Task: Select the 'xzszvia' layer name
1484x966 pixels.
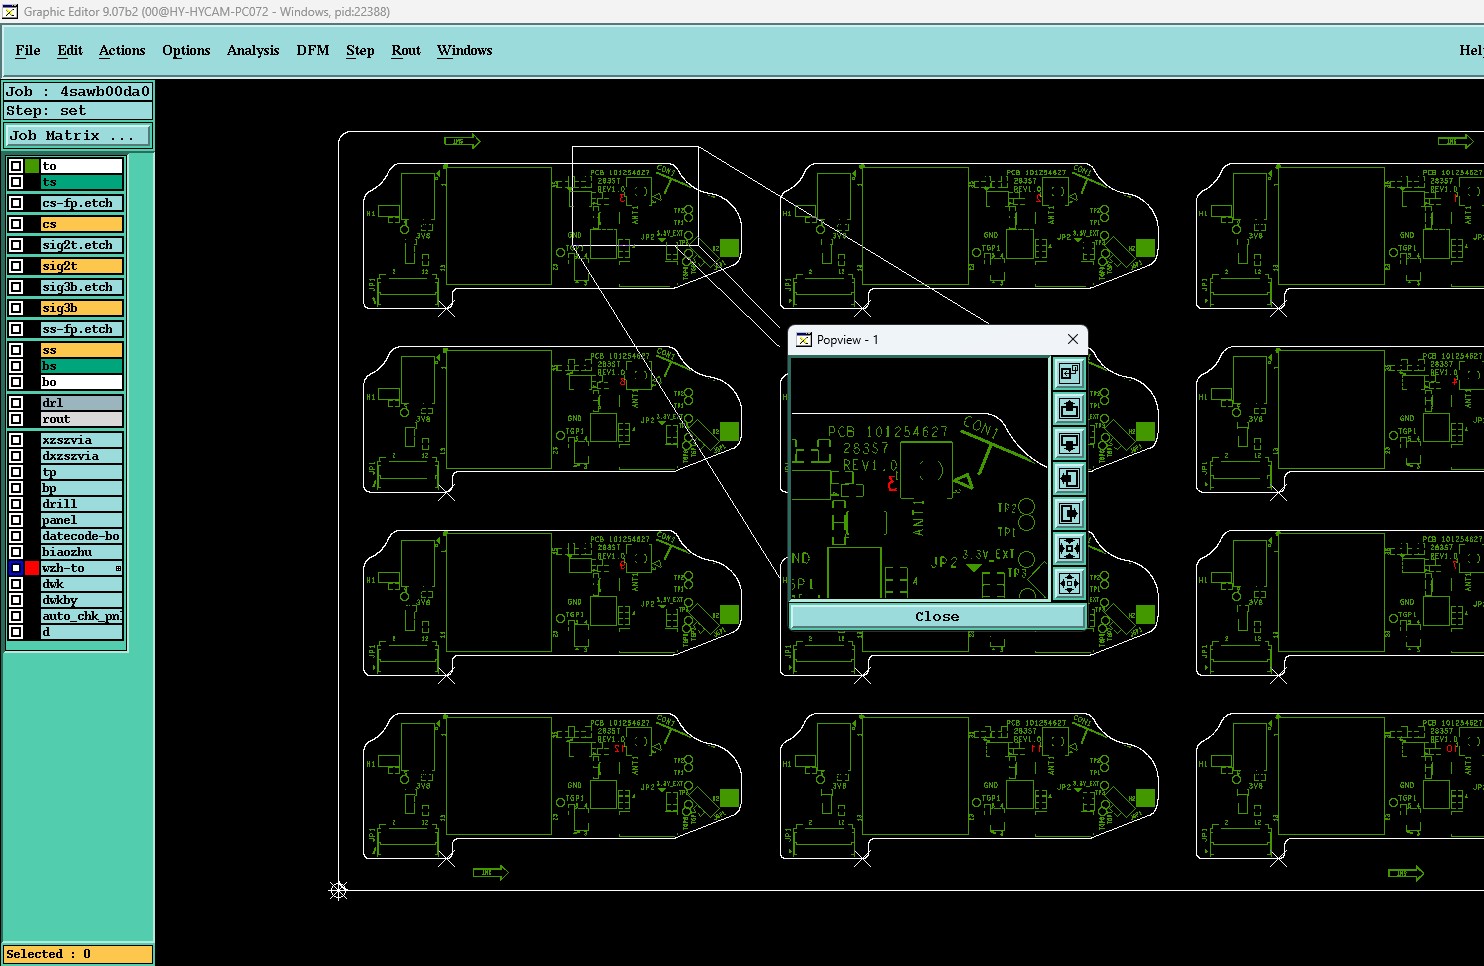Action: click(x=82, y=440)
